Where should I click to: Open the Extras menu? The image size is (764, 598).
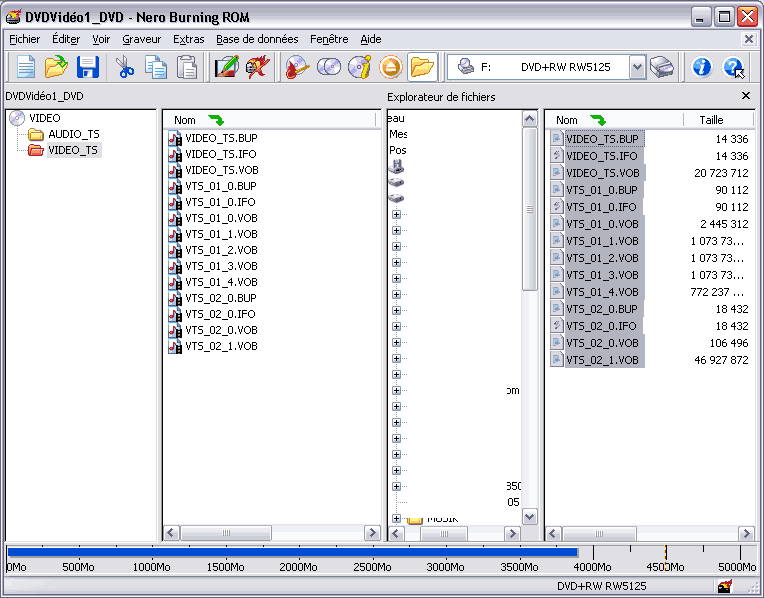click(189, 39)
